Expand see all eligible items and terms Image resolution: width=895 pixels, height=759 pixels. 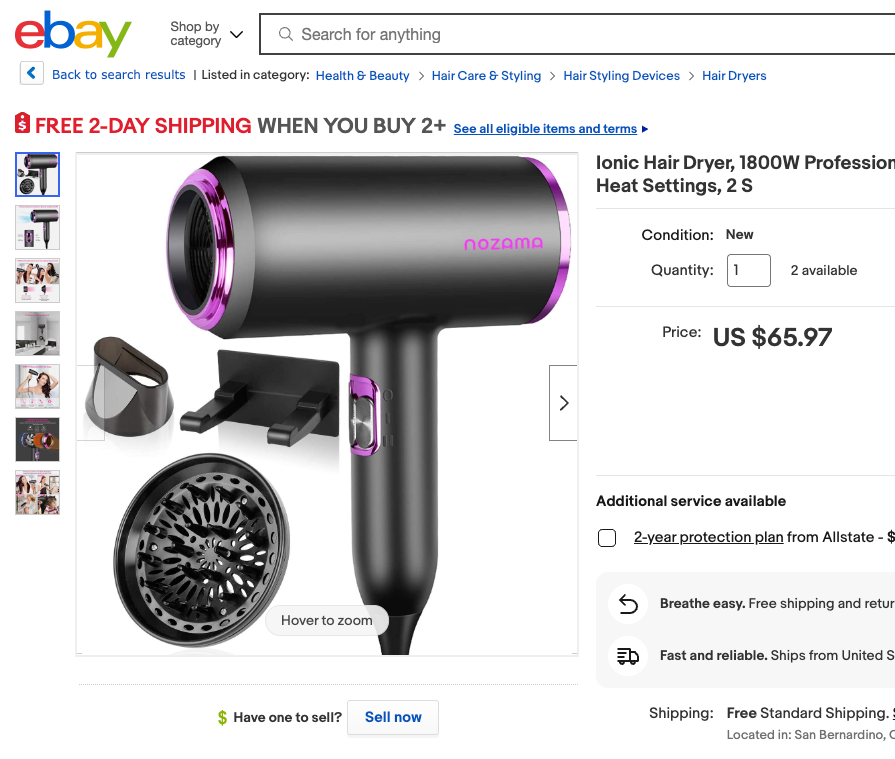[551, 129]
